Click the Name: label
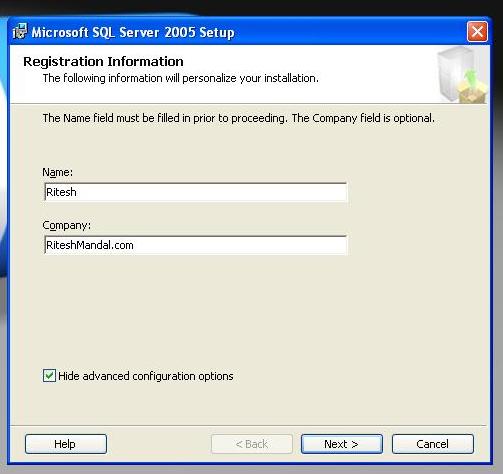 57,172
